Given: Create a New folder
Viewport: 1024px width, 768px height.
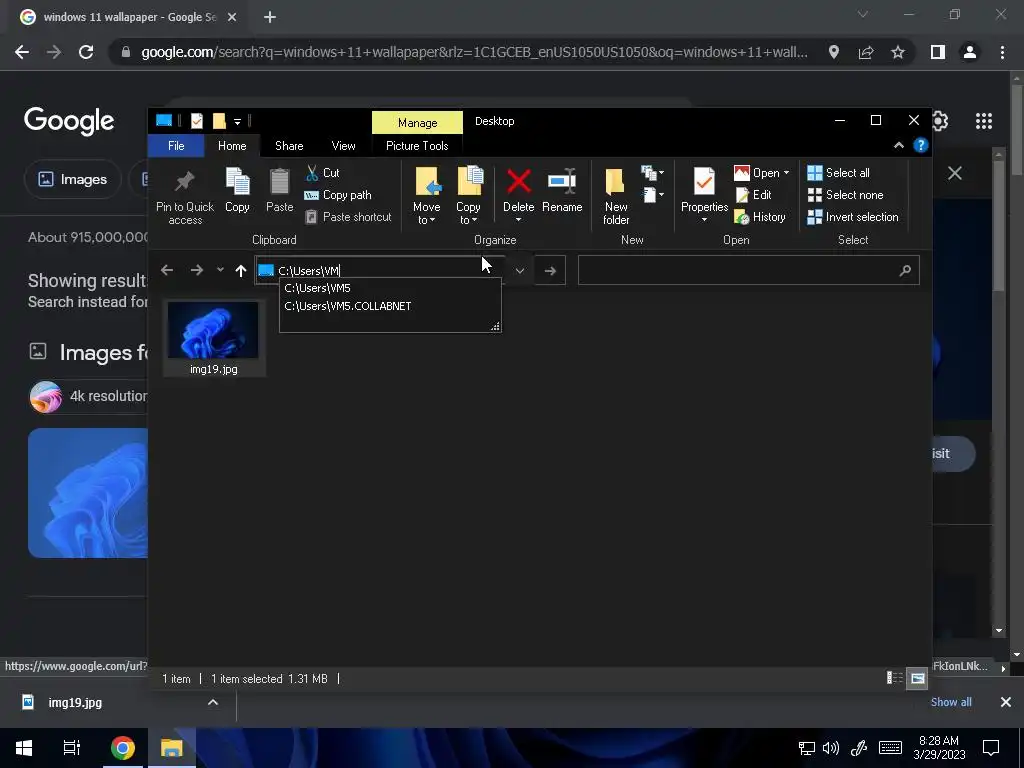Looking at the screenshot, I should click(x=616, y=195).
